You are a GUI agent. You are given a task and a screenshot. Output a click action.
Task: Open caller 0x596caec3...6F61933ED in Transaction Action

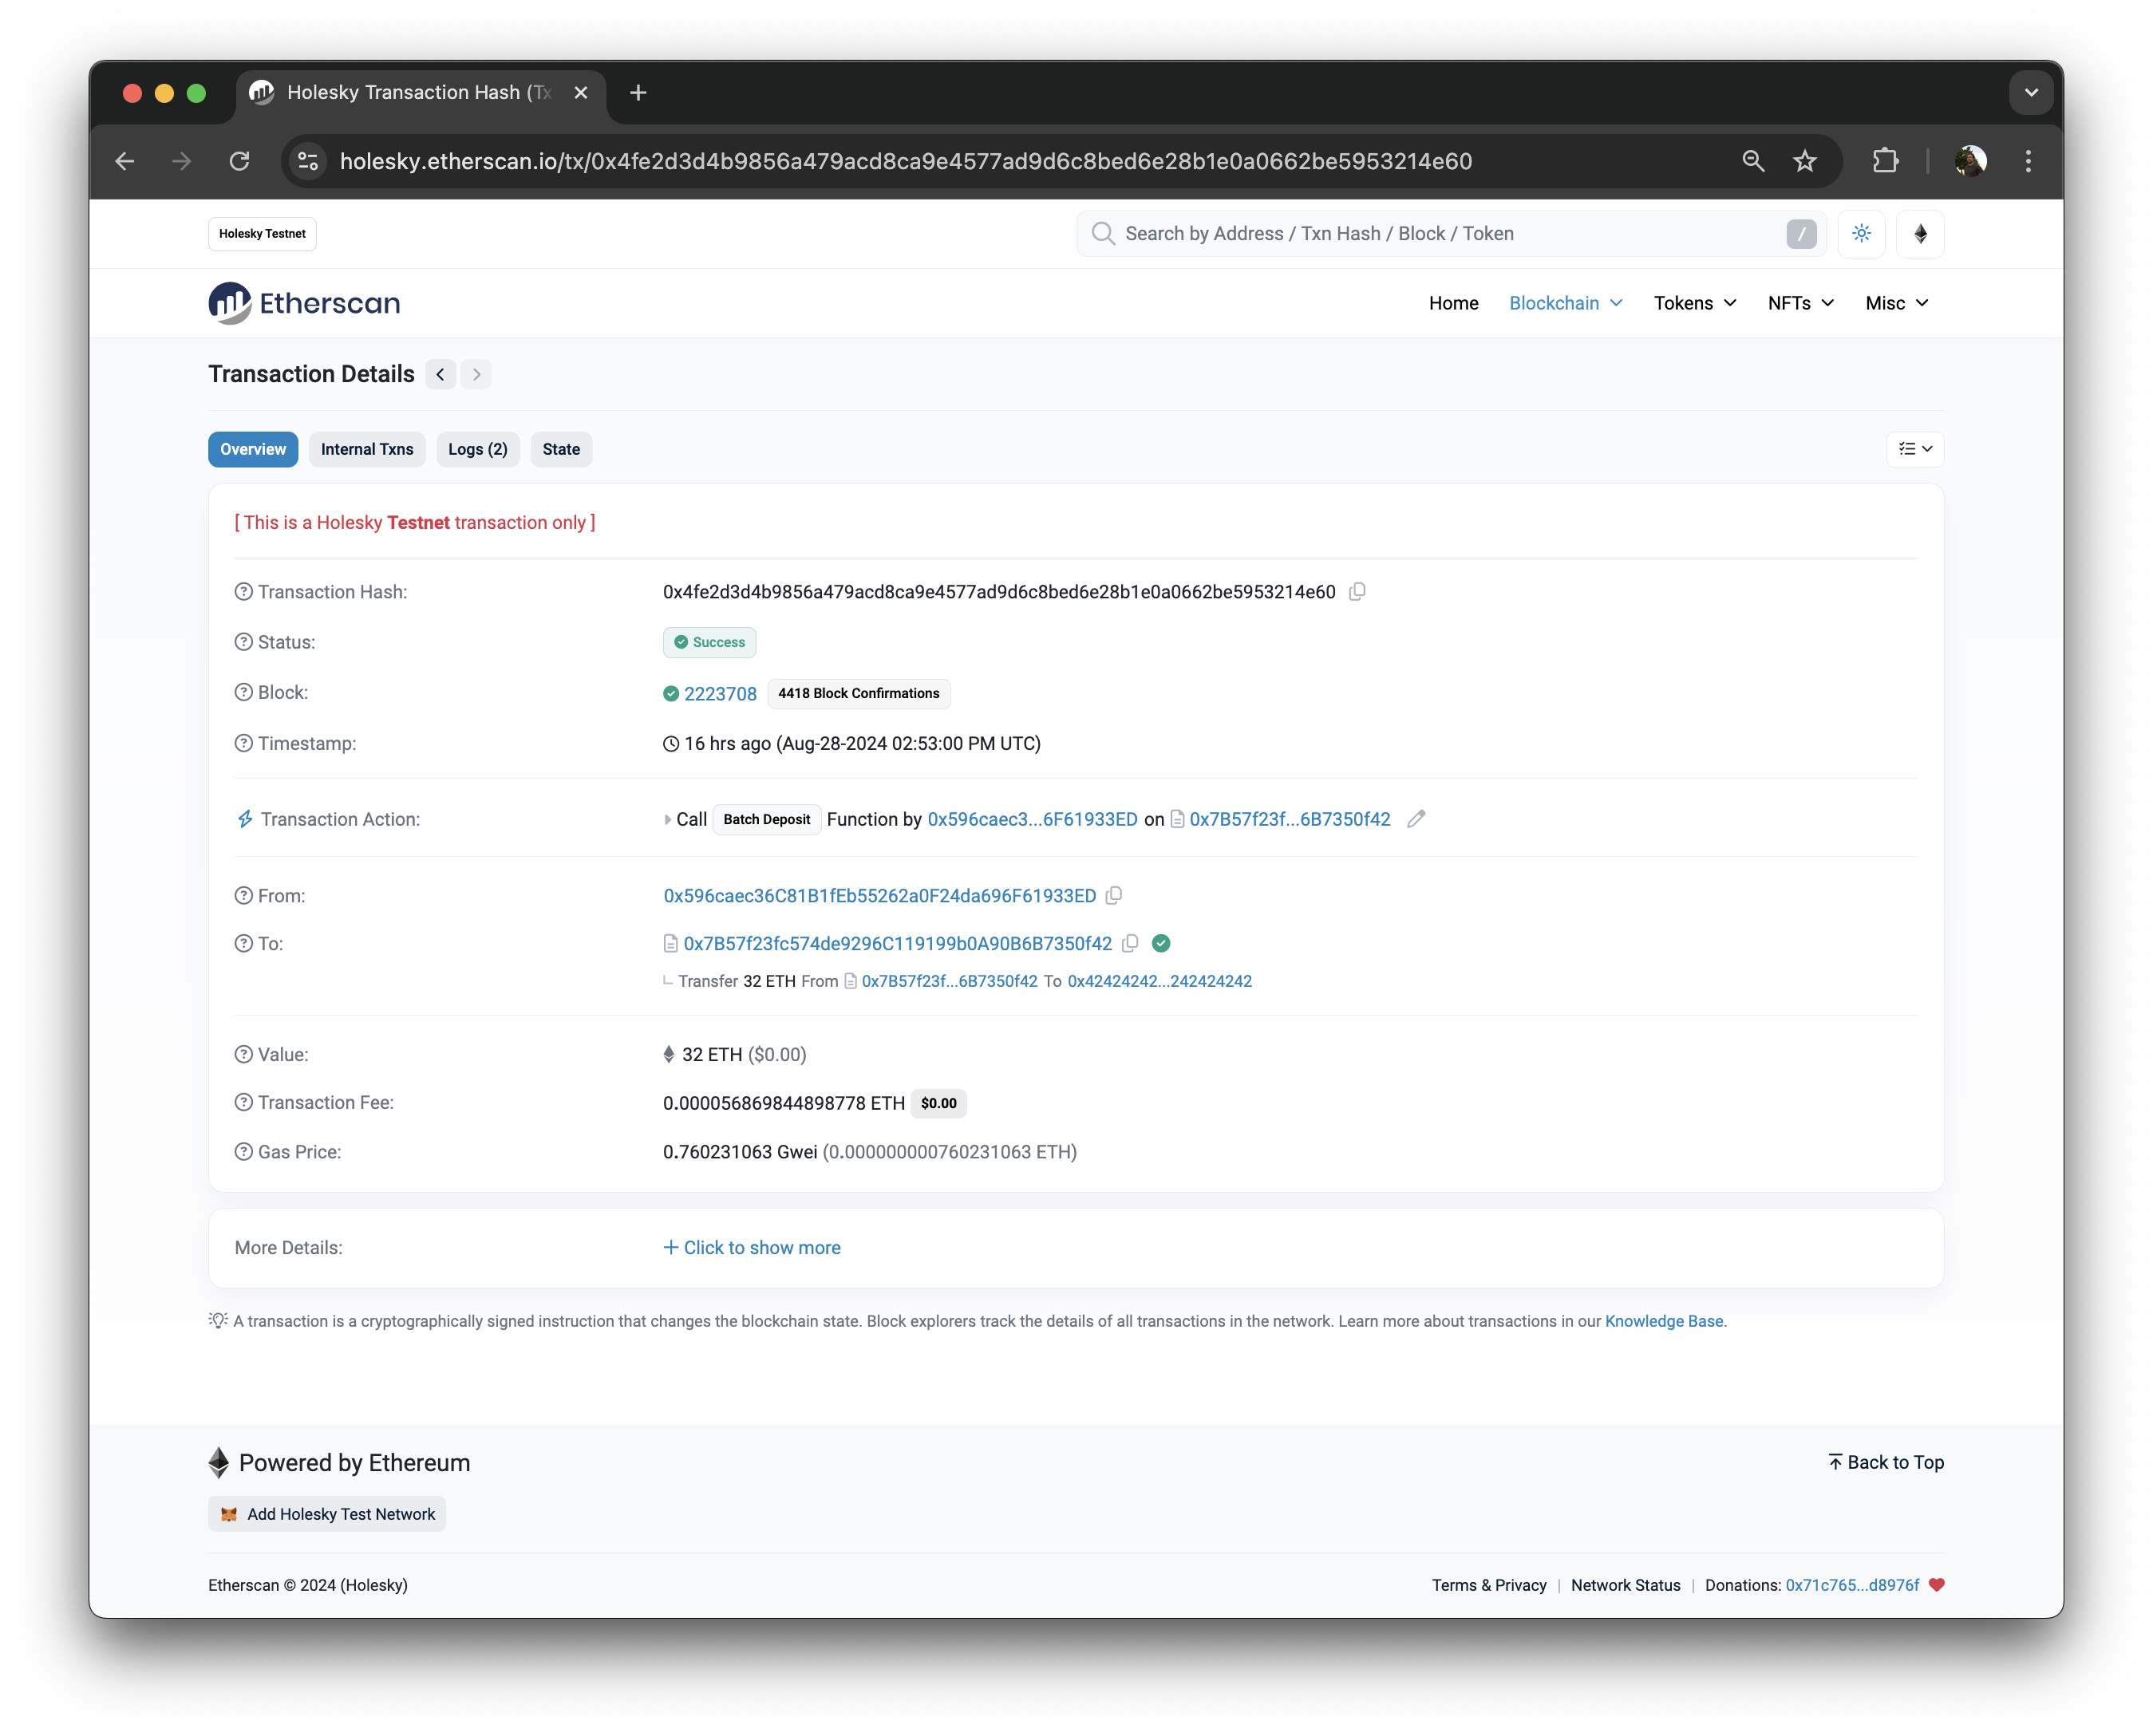pyautogui.click(x=1032, y=819)
